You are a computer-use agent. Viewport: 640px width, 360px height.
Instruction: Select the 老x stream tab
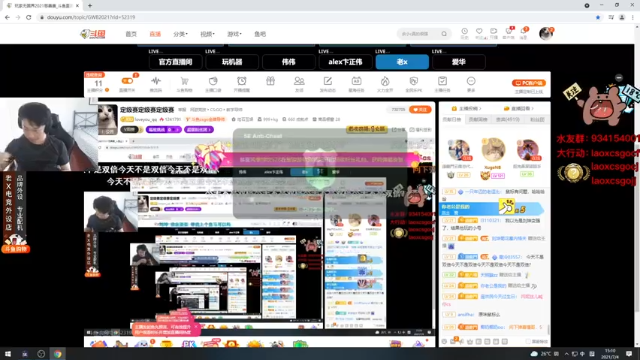click(402, 62)
